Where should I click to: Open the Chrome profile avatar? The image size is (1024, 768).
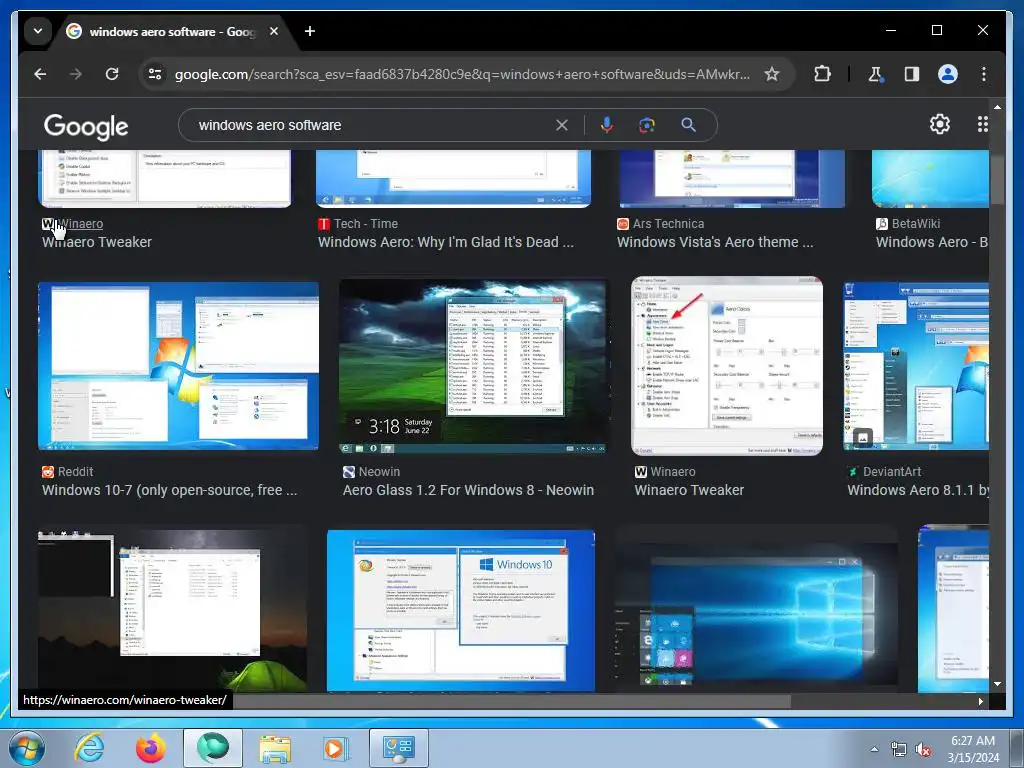(948, 74)
